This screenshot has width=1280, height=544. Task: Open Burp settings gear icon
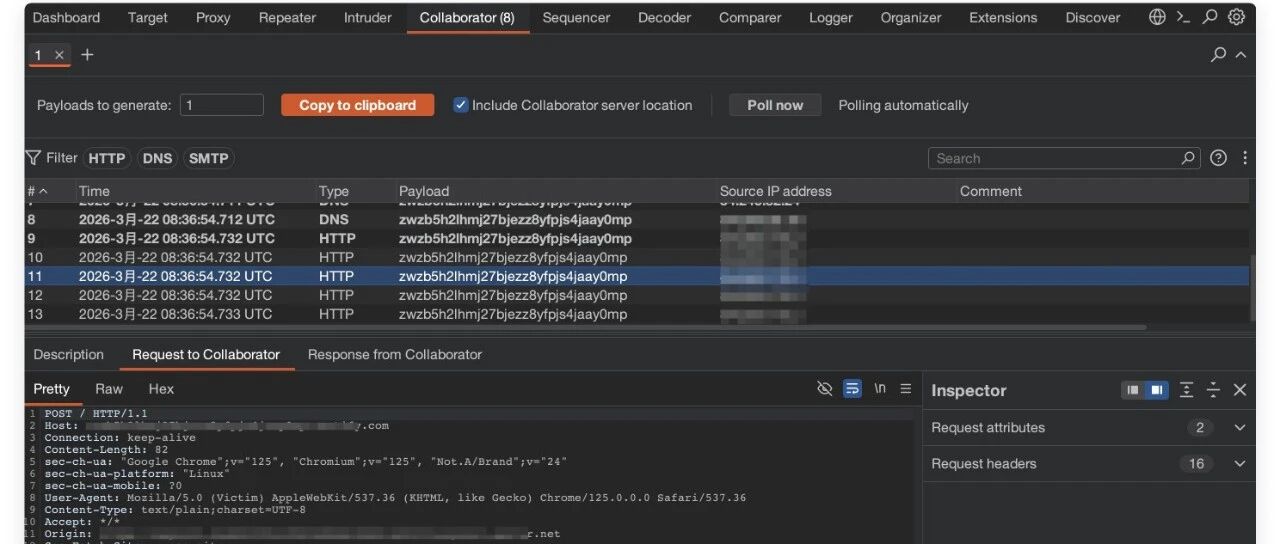click(x=1236, y=17)
